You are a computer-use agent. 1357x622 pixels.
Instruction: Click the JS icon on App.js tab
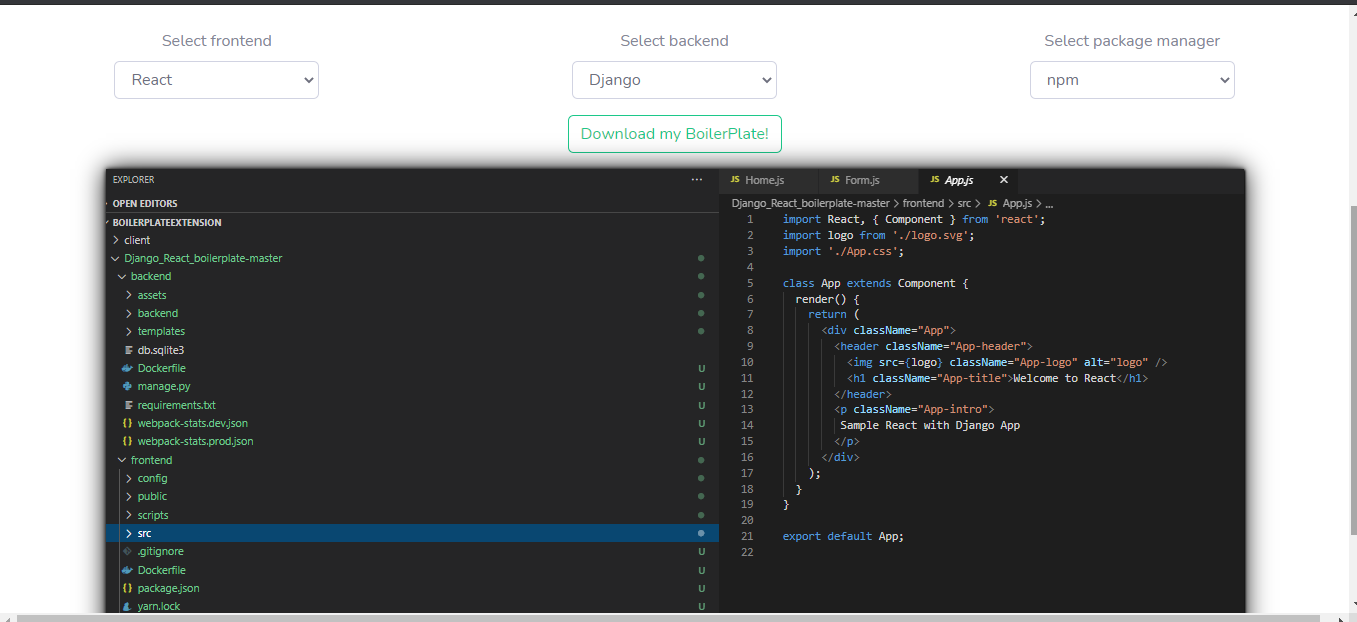click(935, 180)
